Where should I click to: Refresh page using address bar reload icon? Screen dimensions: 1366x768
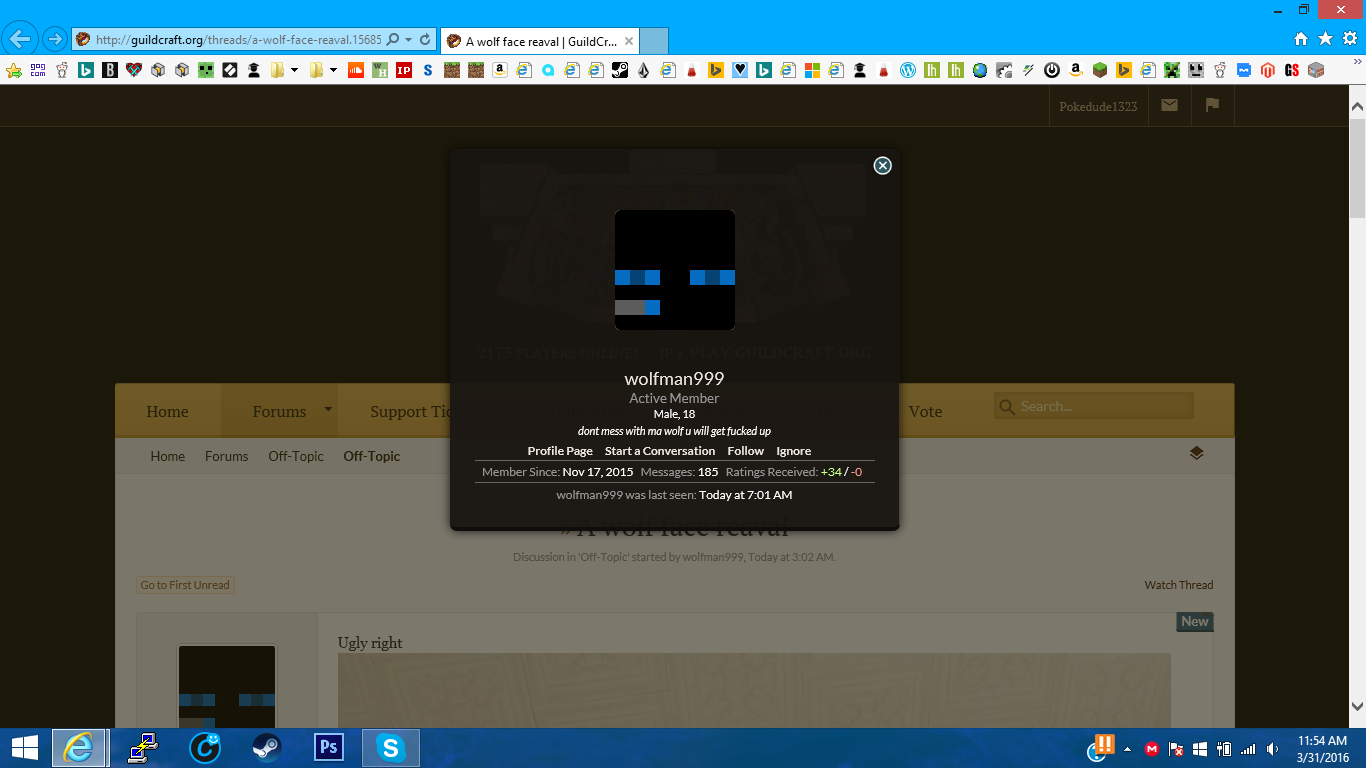[425, 40]
